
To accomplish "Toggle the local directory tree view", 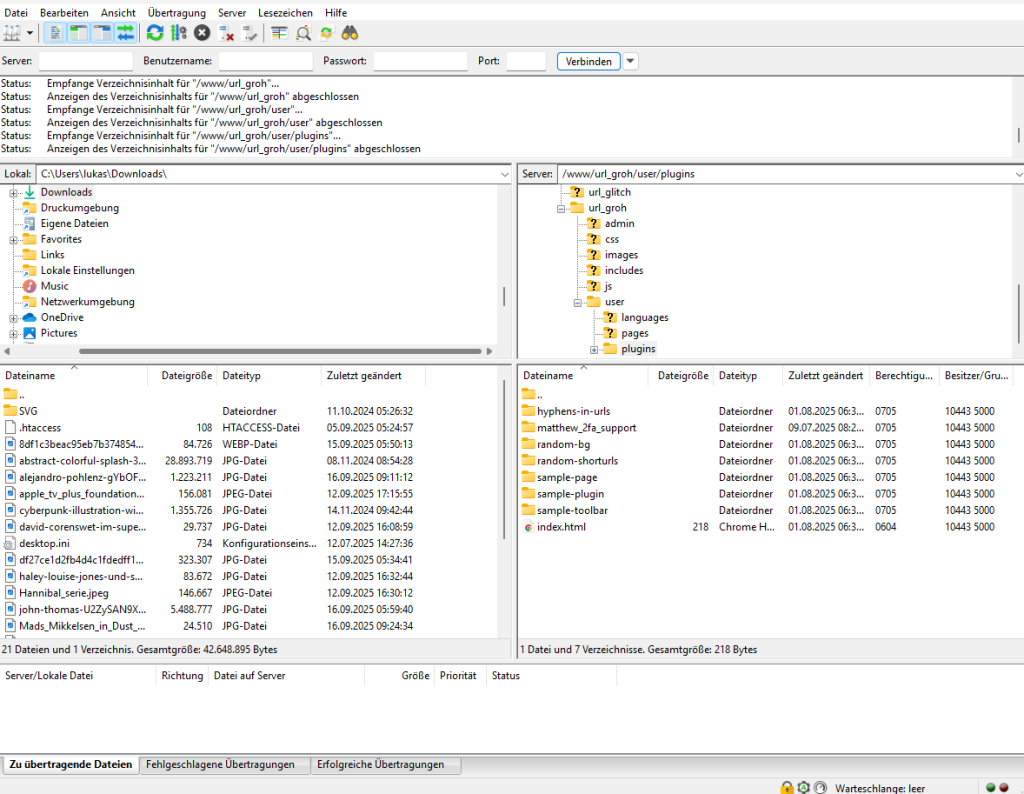I will tap(78, 33).
